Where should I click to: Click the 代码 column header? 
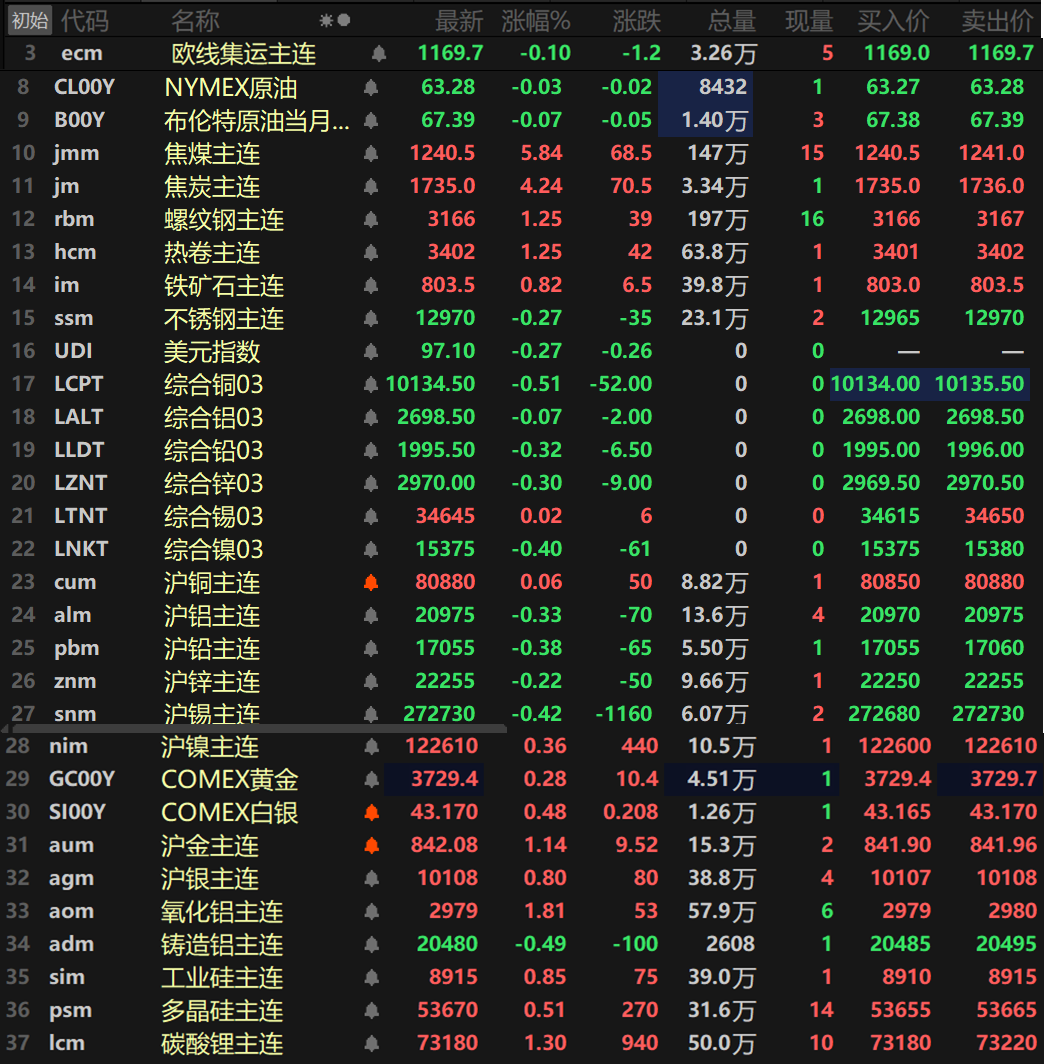[x=85, y=20]
